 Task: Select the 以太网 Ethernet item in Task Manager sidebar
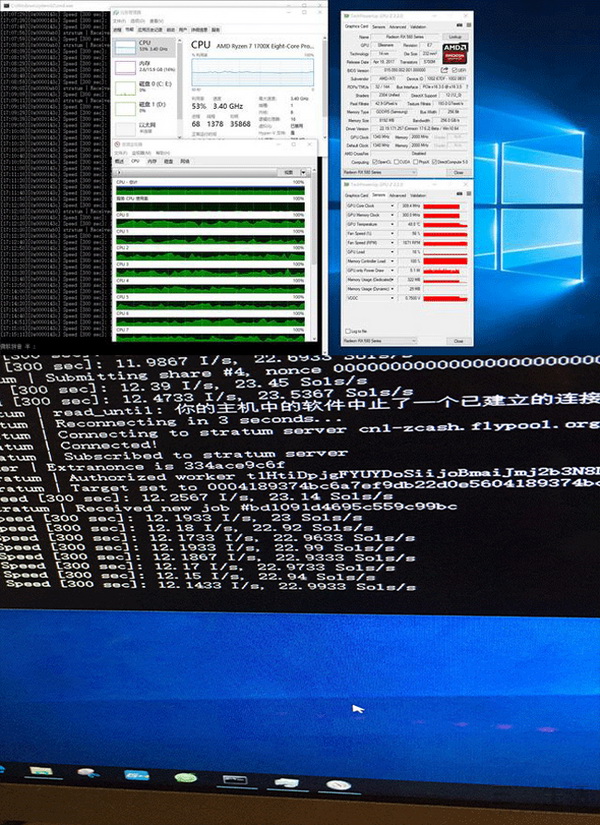144,129
